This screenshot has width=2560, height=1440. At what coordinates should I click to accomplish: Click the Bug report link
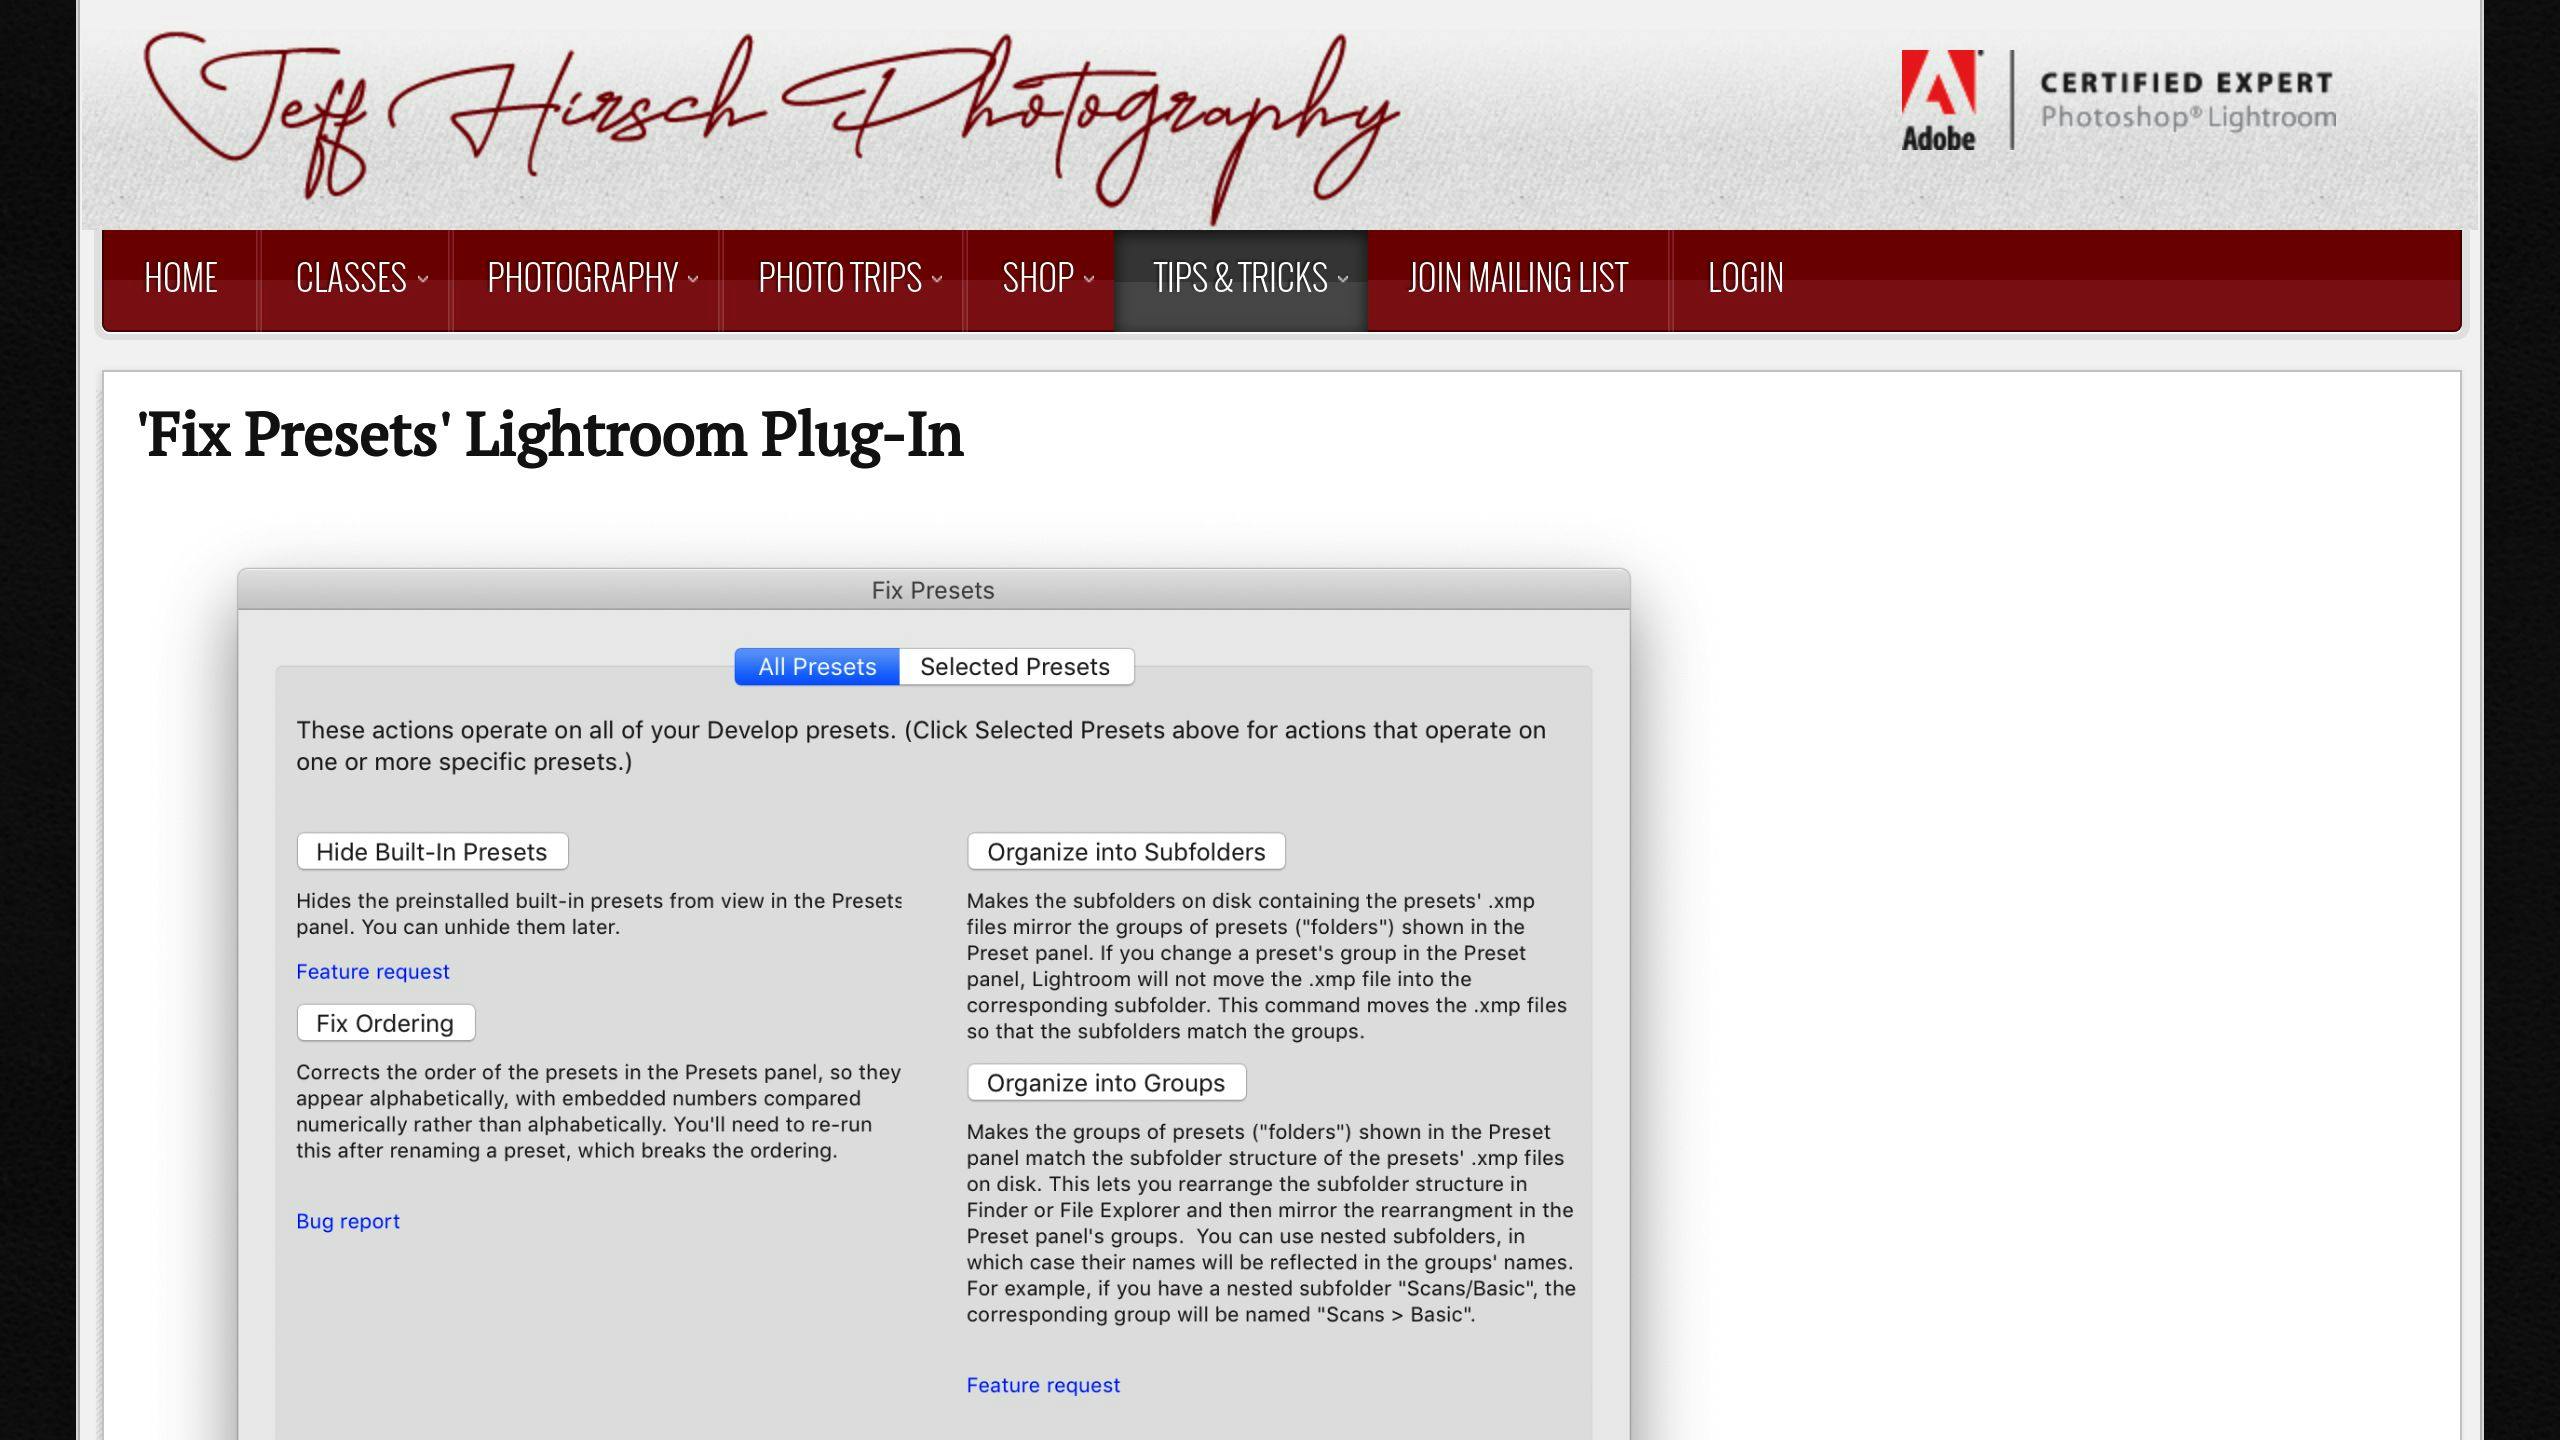(348, 1220)
